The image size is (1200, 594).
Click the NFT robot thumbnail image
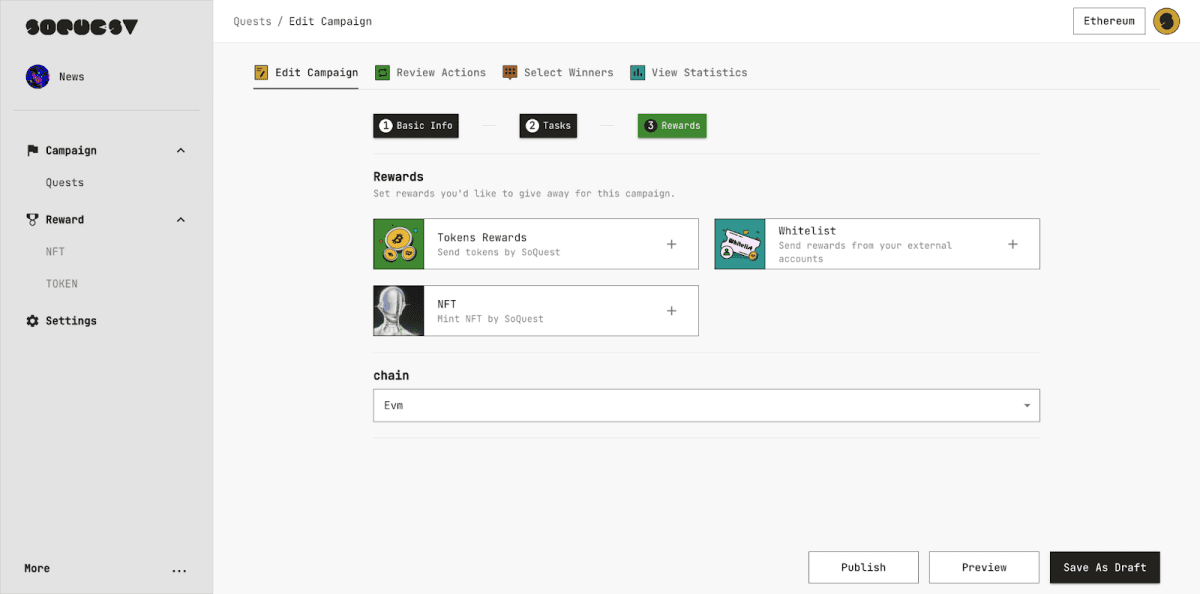coord(399,311)
